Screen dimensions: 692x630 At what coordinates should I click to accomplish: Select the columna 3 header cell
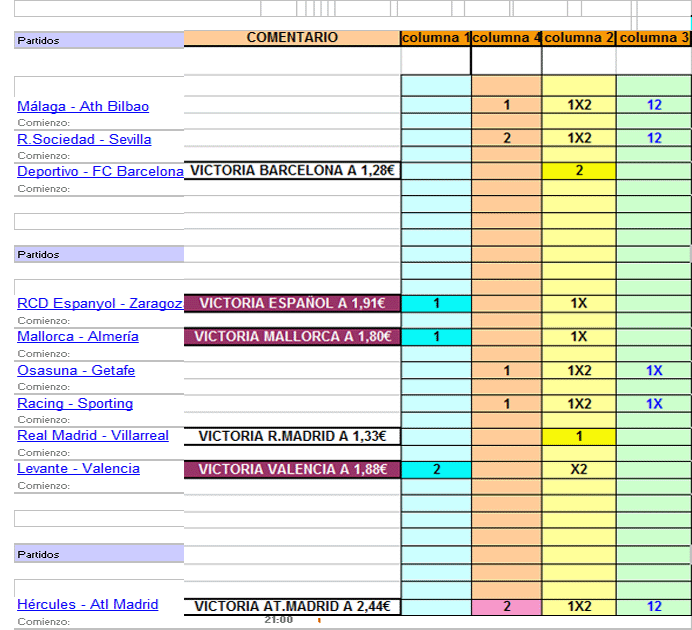tap(654, 38)
